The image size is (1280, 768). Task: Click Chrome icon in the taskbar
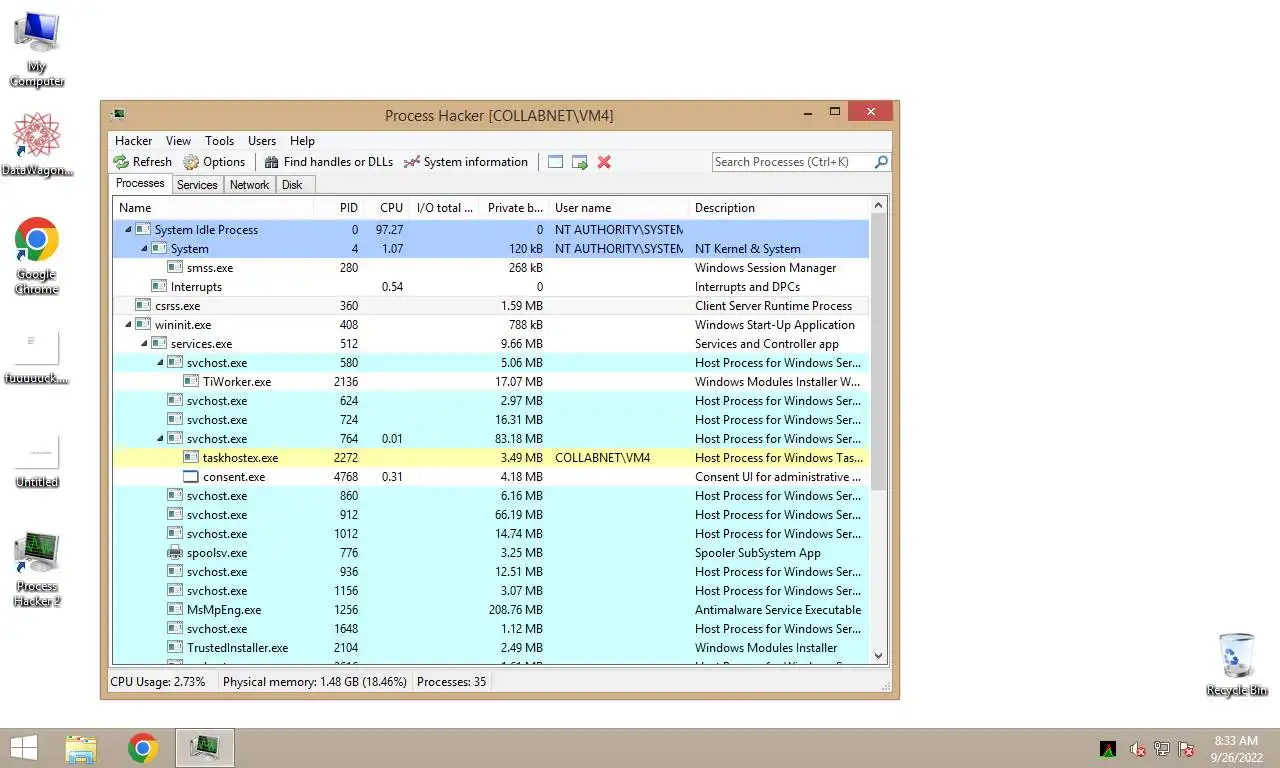143,748
